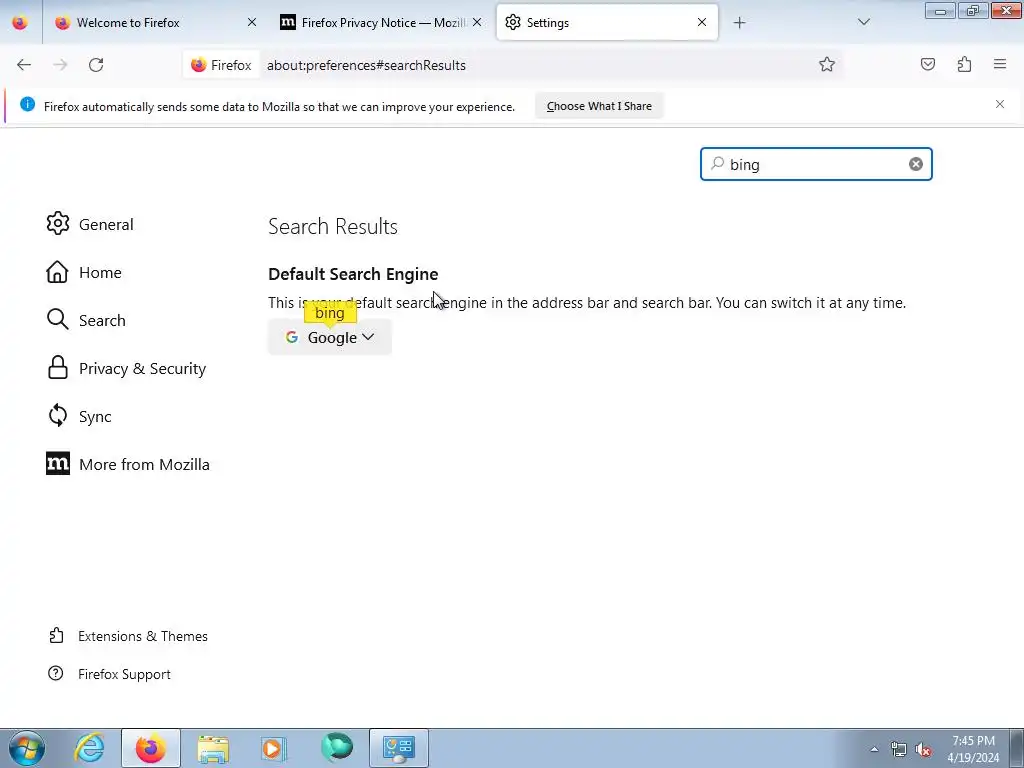Expand the Google default search engine dropdown
1024x768 pixels.
330,337
